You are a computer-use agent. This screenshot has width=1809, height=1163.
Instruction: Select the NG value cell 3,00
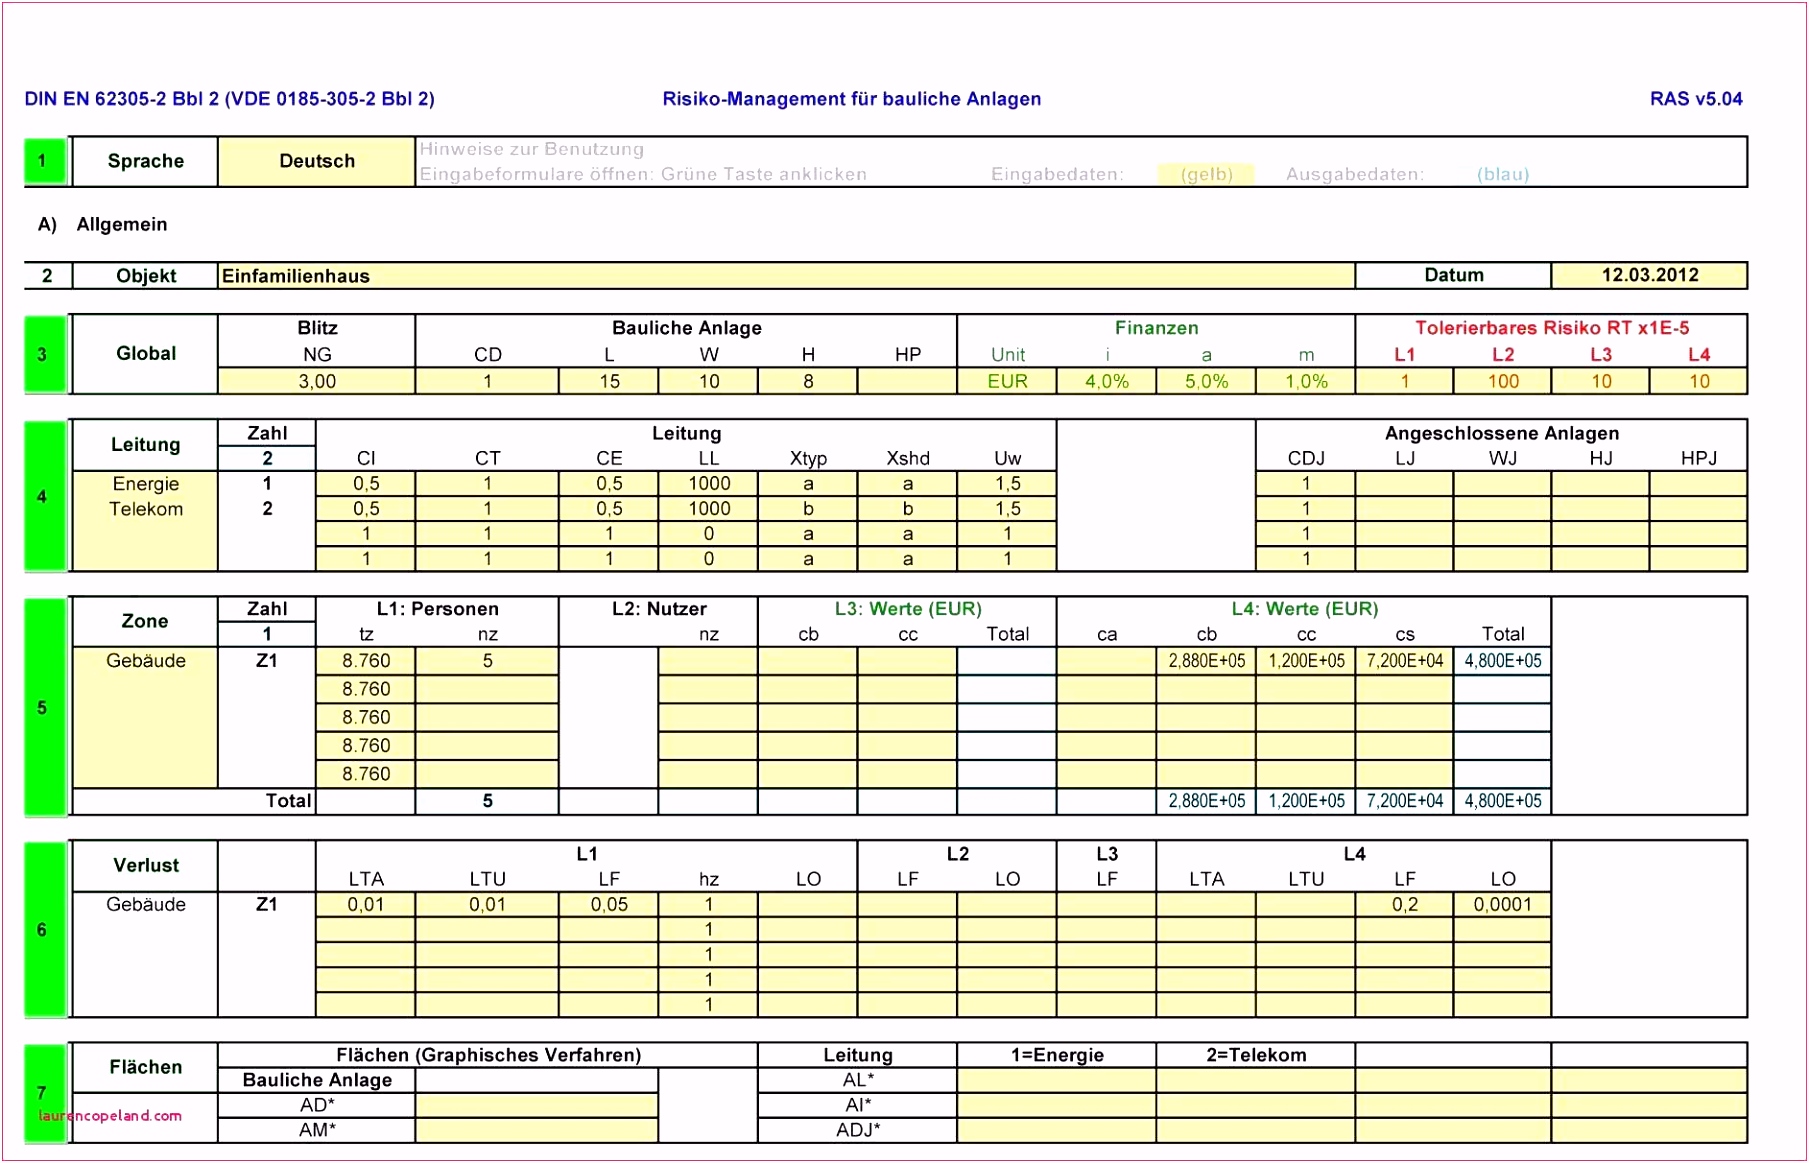[316, 381]
